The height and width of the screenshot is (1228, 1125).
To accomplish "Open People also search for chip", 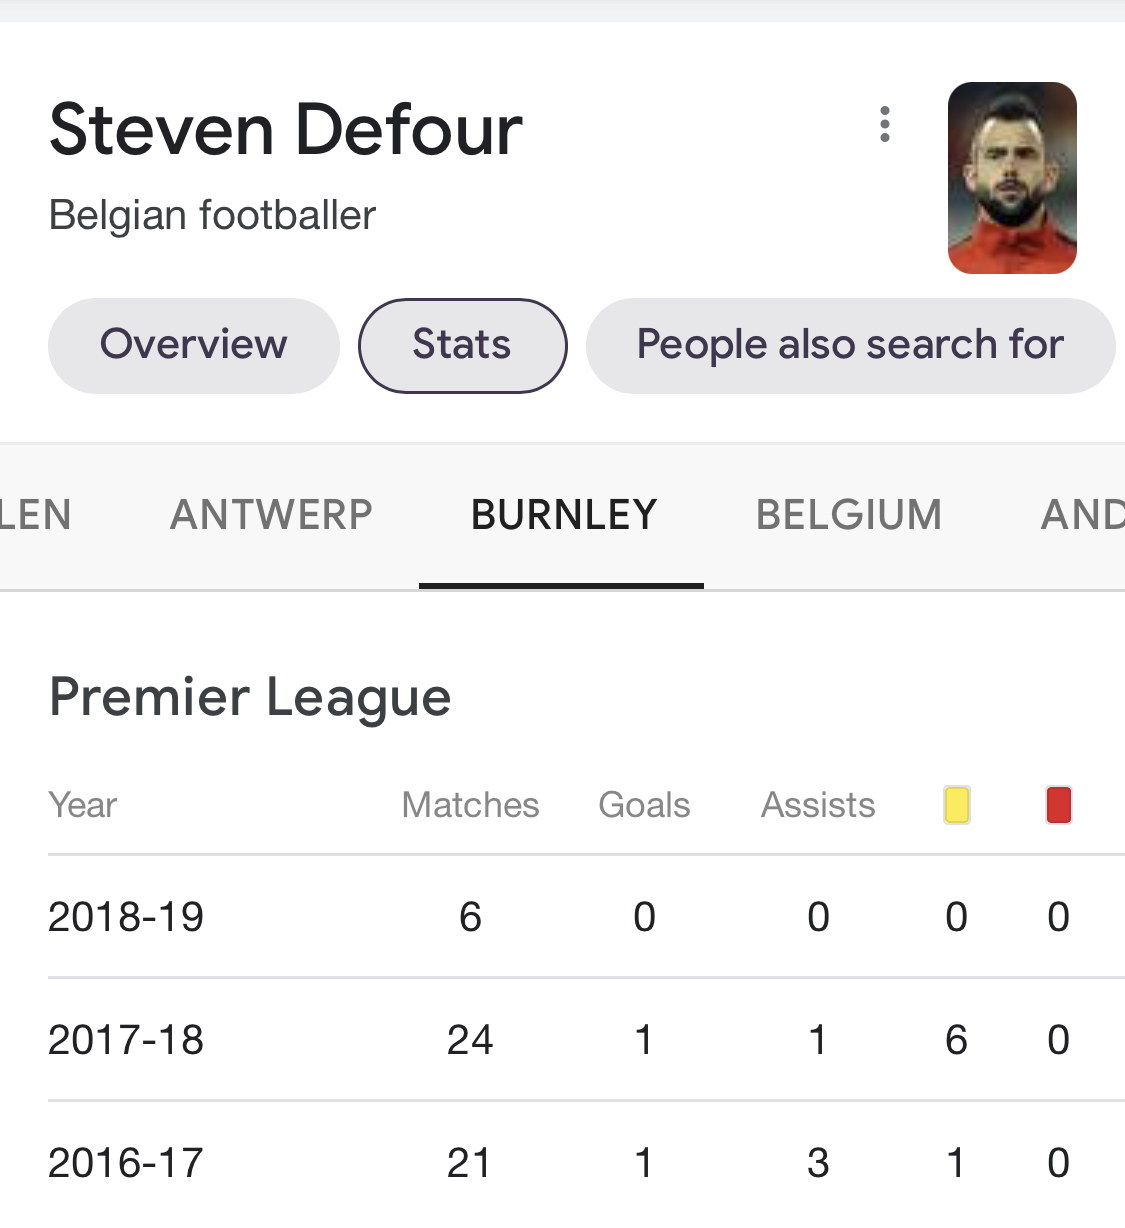I will point(850,345).
